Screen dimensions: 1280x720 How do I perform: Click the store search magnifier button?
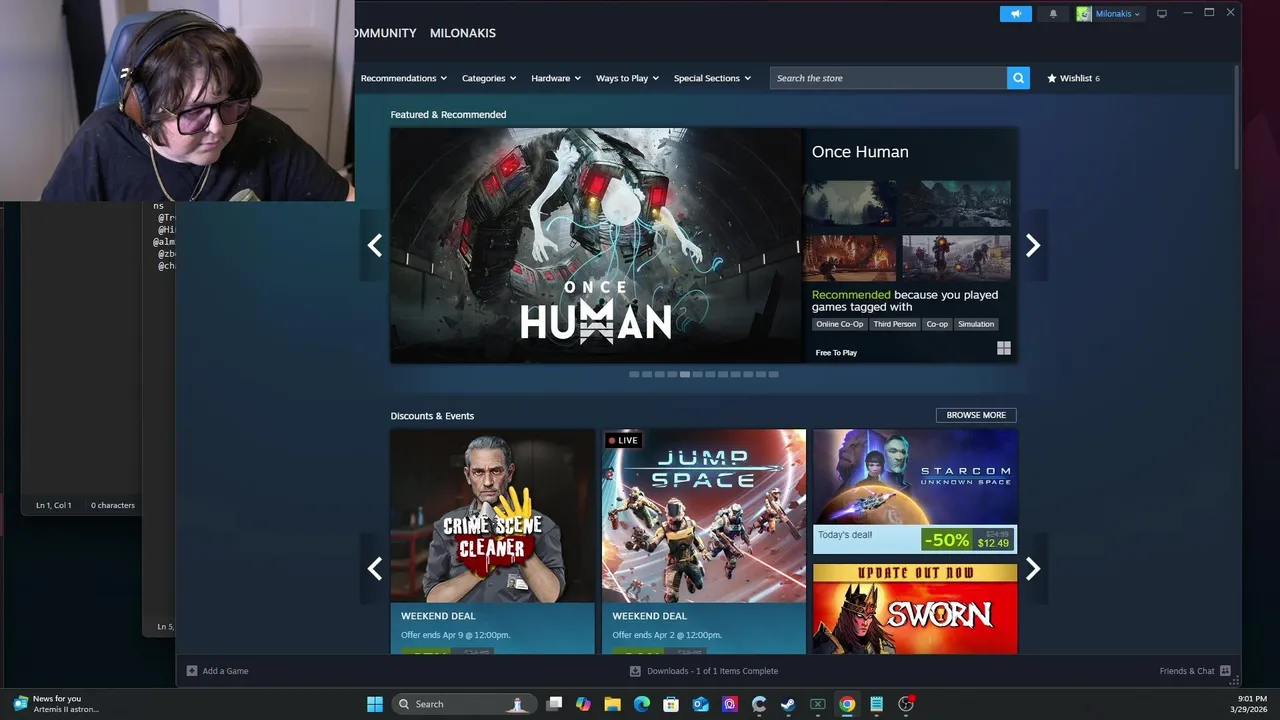[x=1018, y=78]
